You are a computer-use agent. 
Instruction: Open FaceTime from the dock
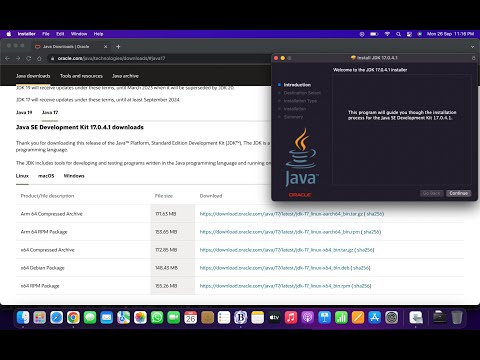[174, 318]
